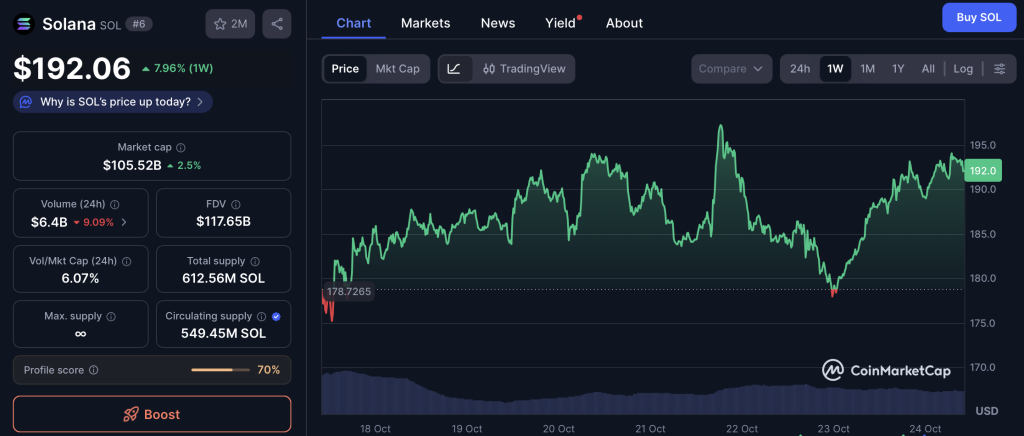The width and height of the screenshot is (1024, 436).
Task: Click the $192.06 price text
Action: [72, 69]
